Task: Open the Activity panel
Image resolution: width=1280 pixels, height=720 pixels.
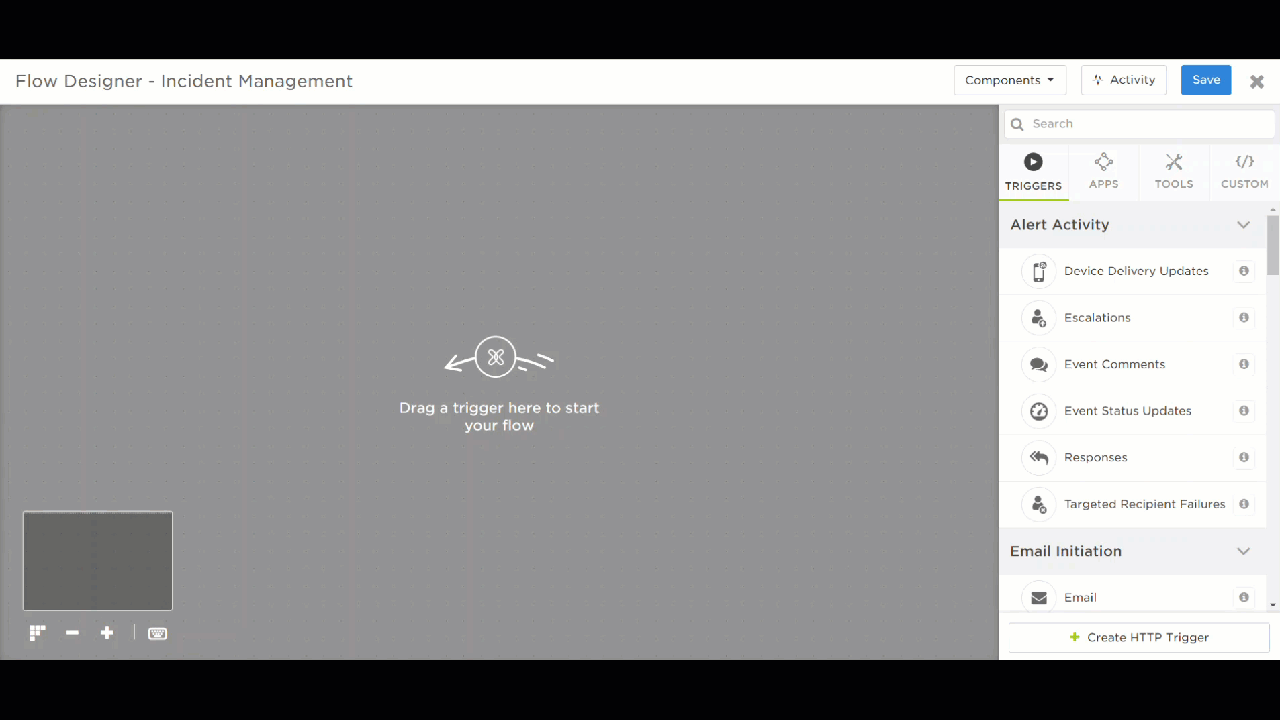Action: 1124,80
